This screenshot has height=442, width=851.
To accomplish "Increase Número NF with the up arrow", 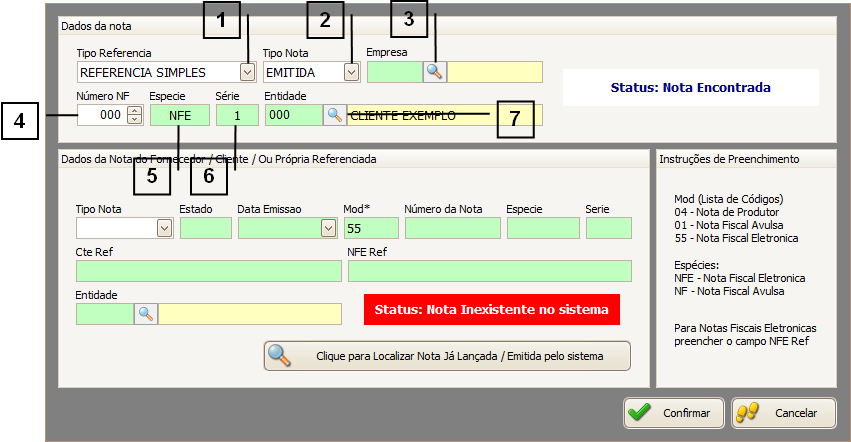I will (x=135, y=111).
